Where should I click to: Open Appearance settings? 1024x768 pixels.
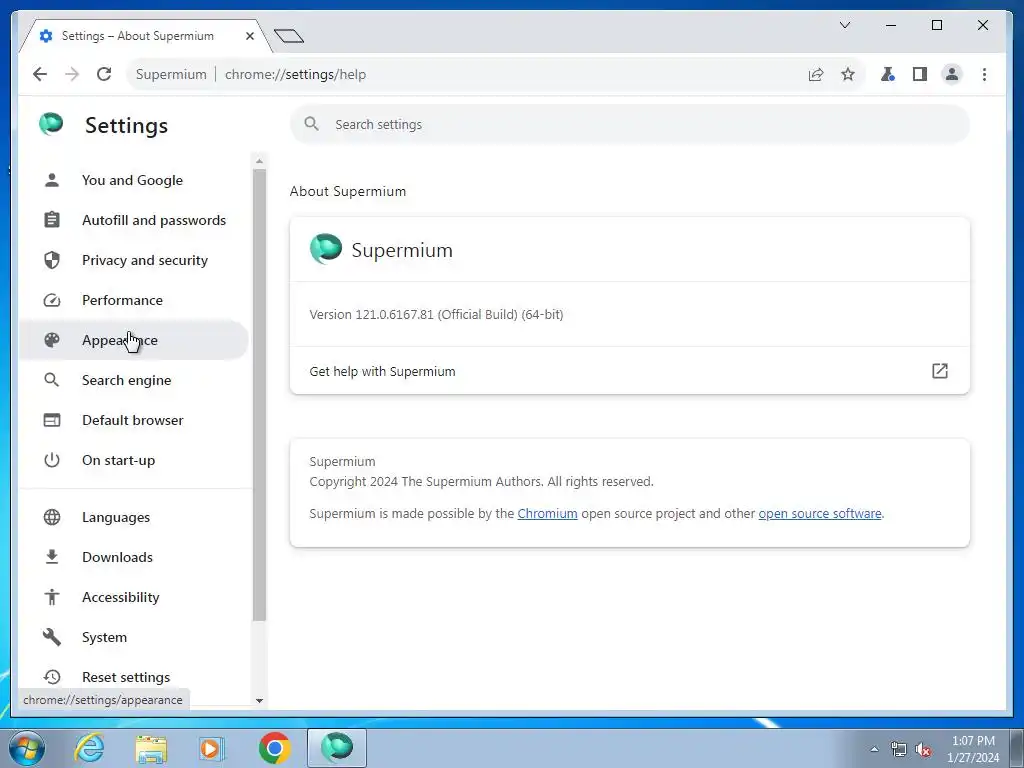pyautogui.click(x=133, y=340)
